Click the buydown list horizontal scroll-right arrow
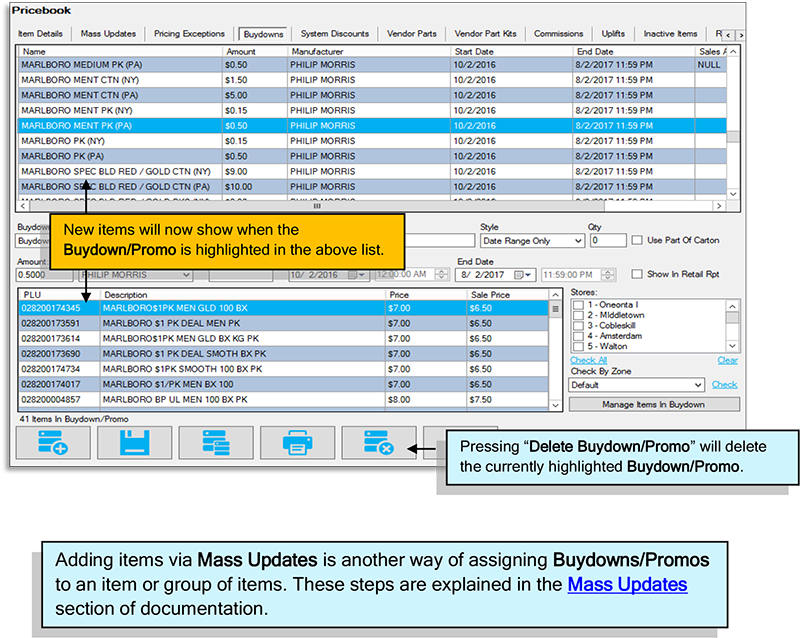This screenshot has height=638, width=800. (719, 206)
